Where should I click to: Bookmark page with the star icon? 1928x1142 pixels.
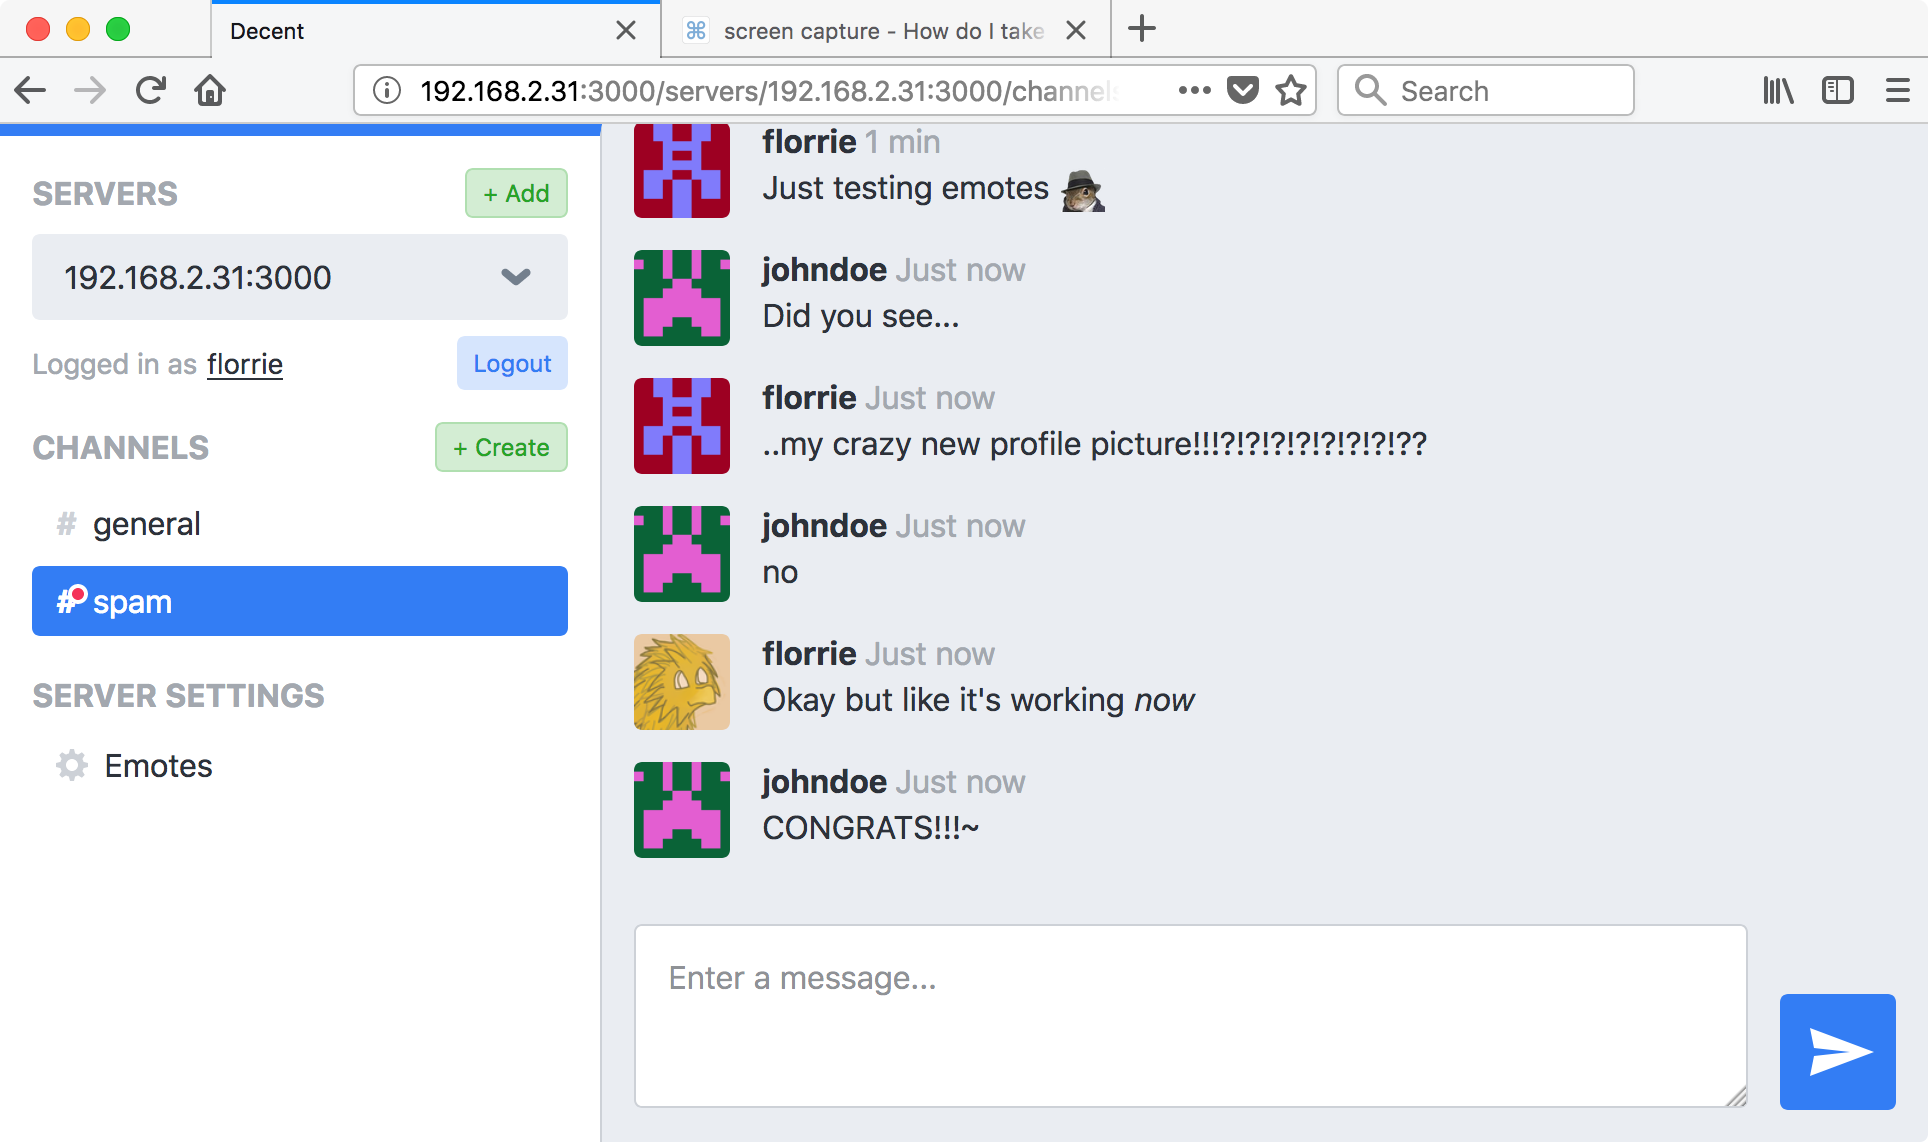tap(1291, 91)
